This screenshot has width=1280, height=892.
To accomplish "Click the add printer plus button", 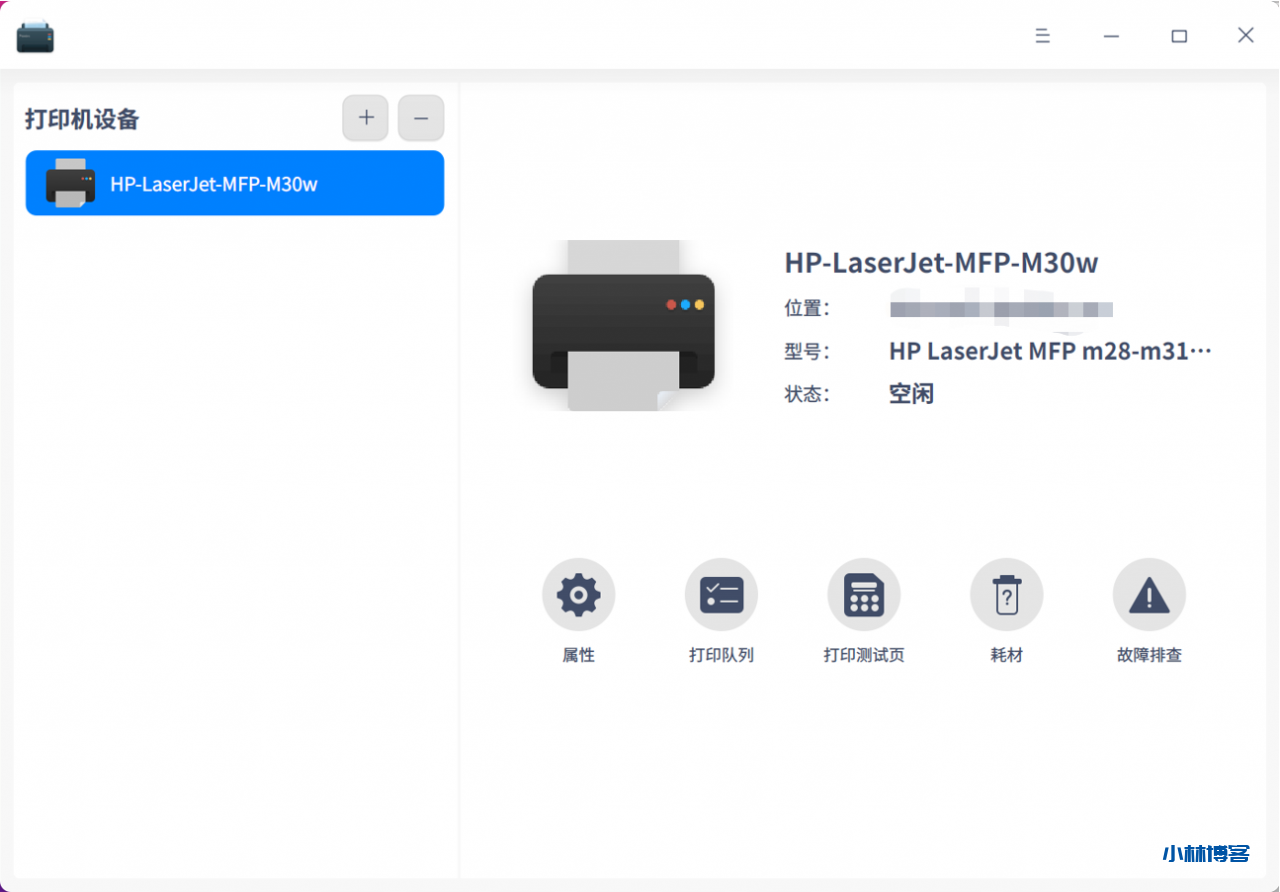I will [x=365, y=118].
